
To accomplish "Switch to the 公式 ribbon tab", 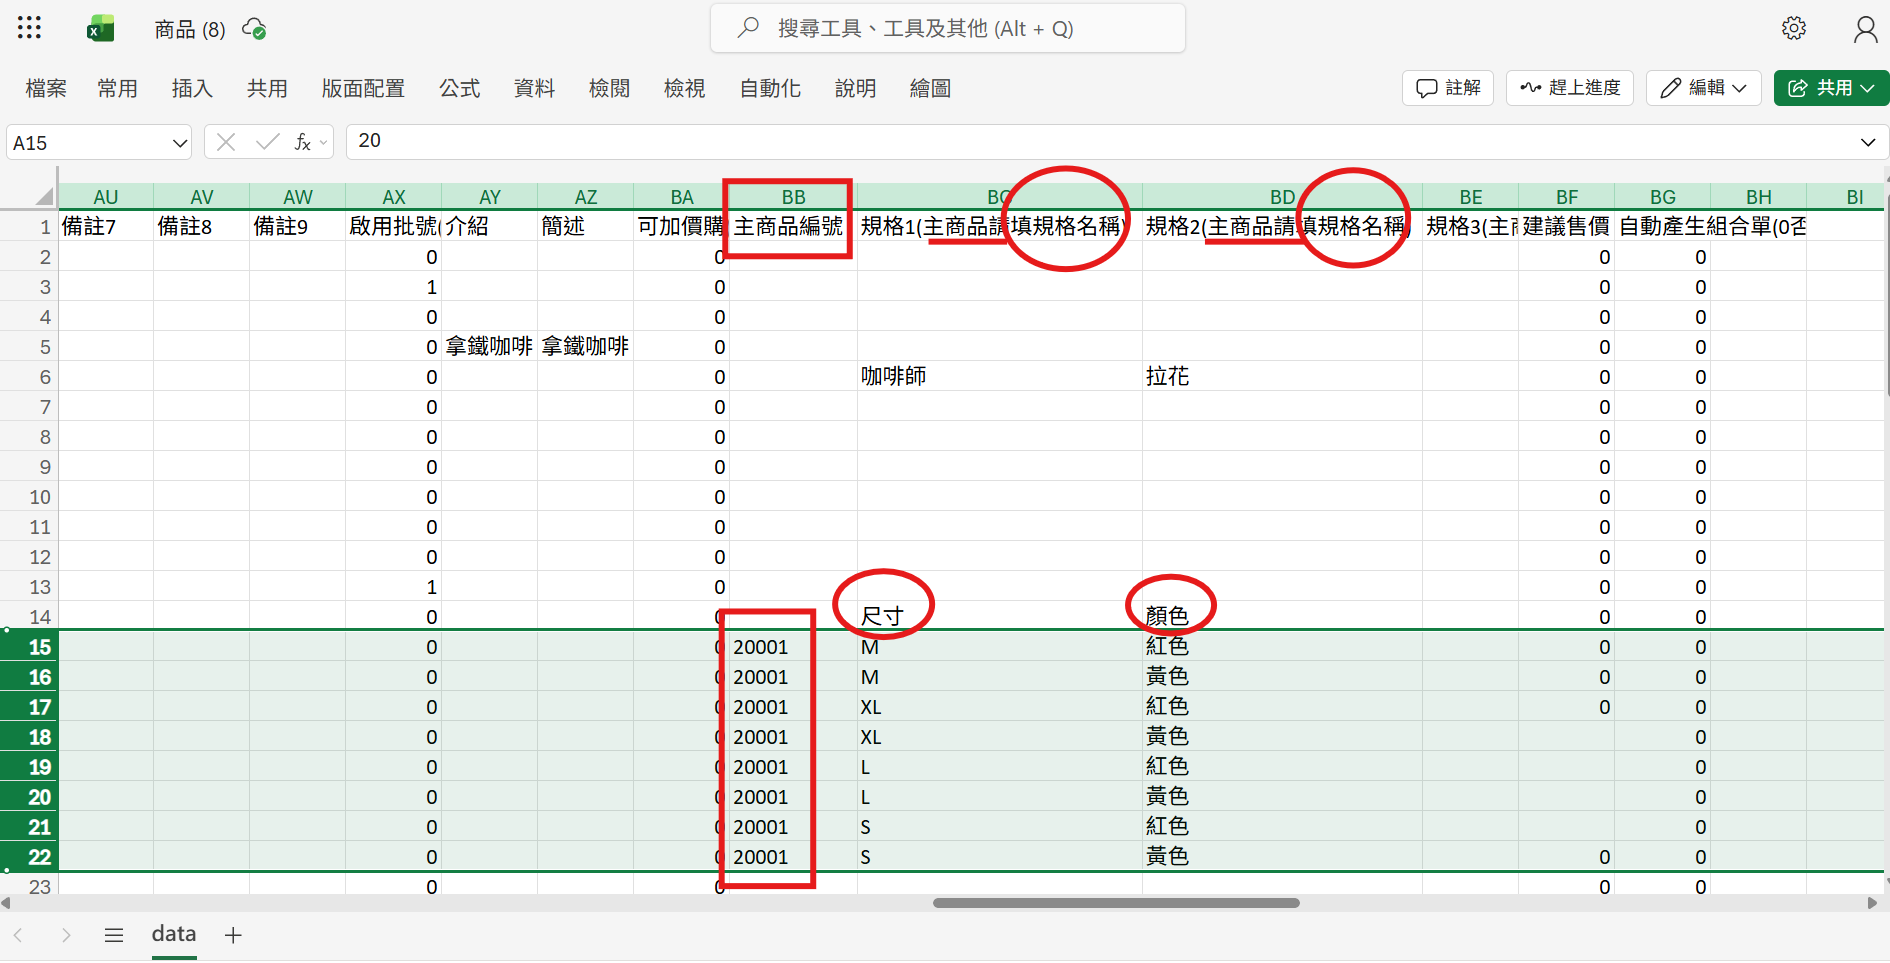I will [459, 88].
